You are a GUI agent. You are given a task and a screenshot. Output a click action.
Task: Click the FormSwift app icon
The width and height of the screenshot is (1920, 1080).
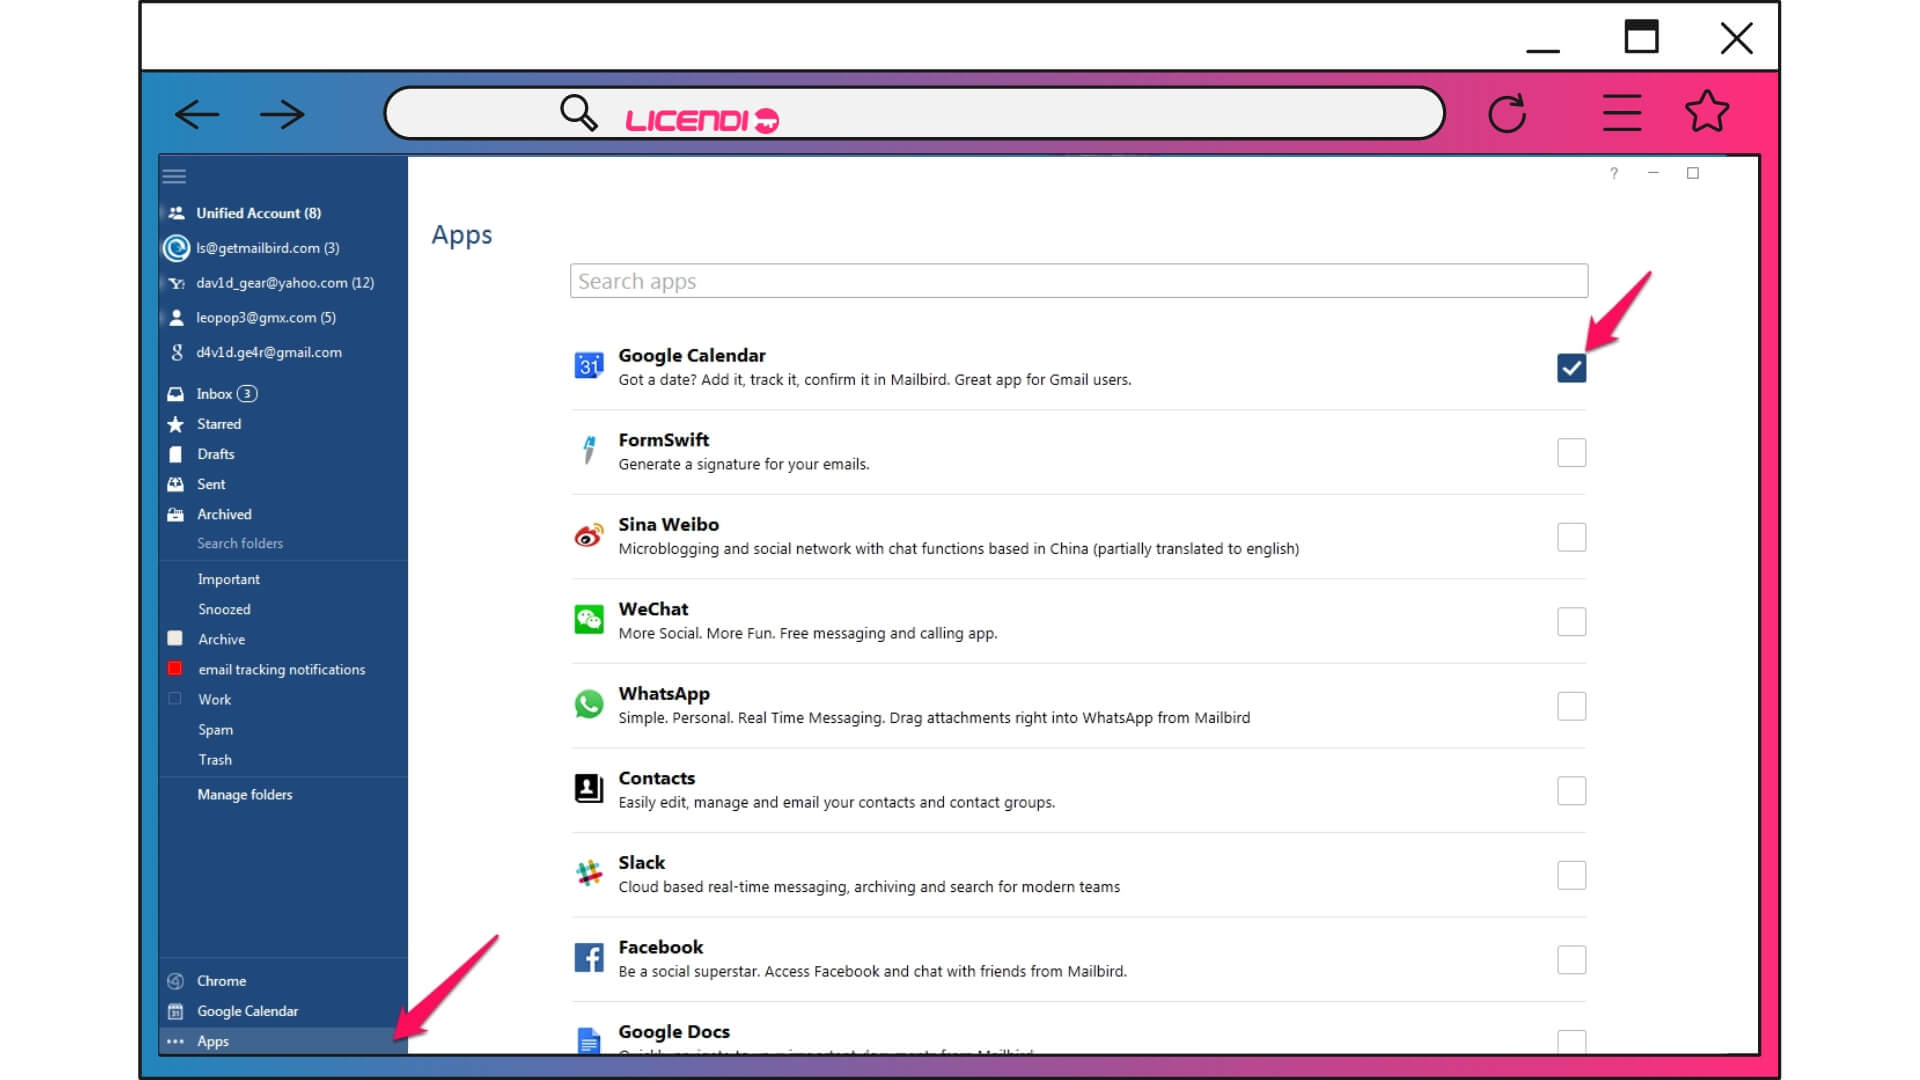(x=588, y=450)
